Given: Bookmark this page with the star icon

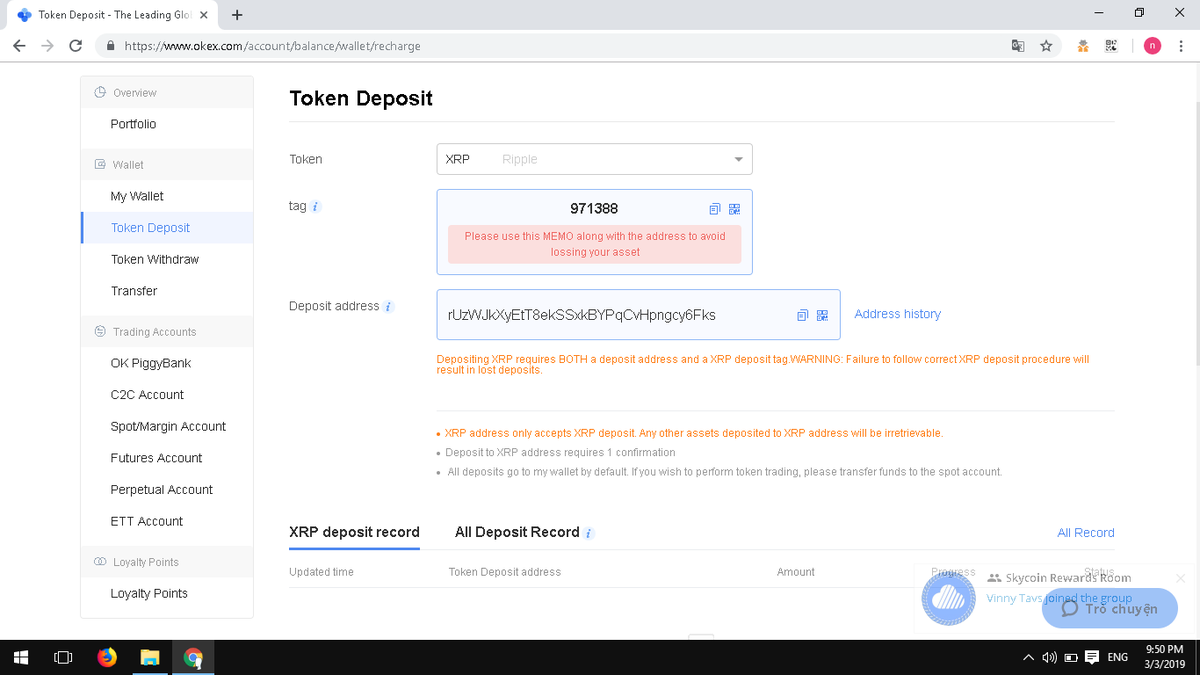Looking at the screenshot, I should 1046,46.
